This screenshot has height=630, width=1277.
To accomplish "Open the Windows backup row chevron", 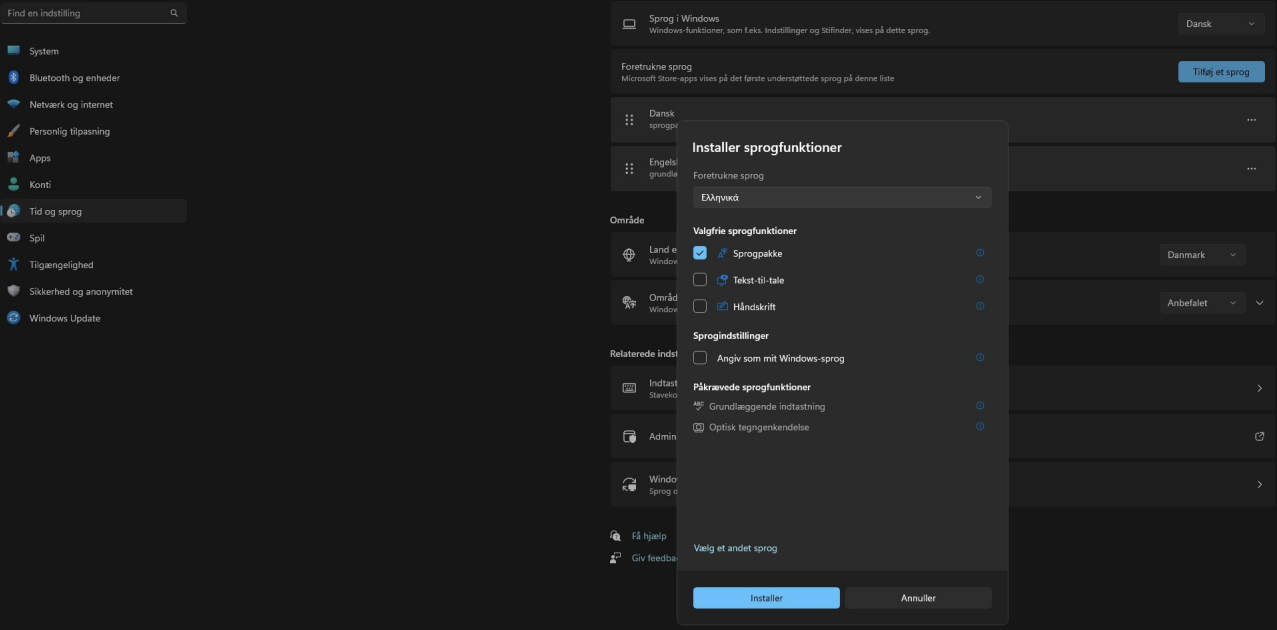I will (x=1259, y=484).
